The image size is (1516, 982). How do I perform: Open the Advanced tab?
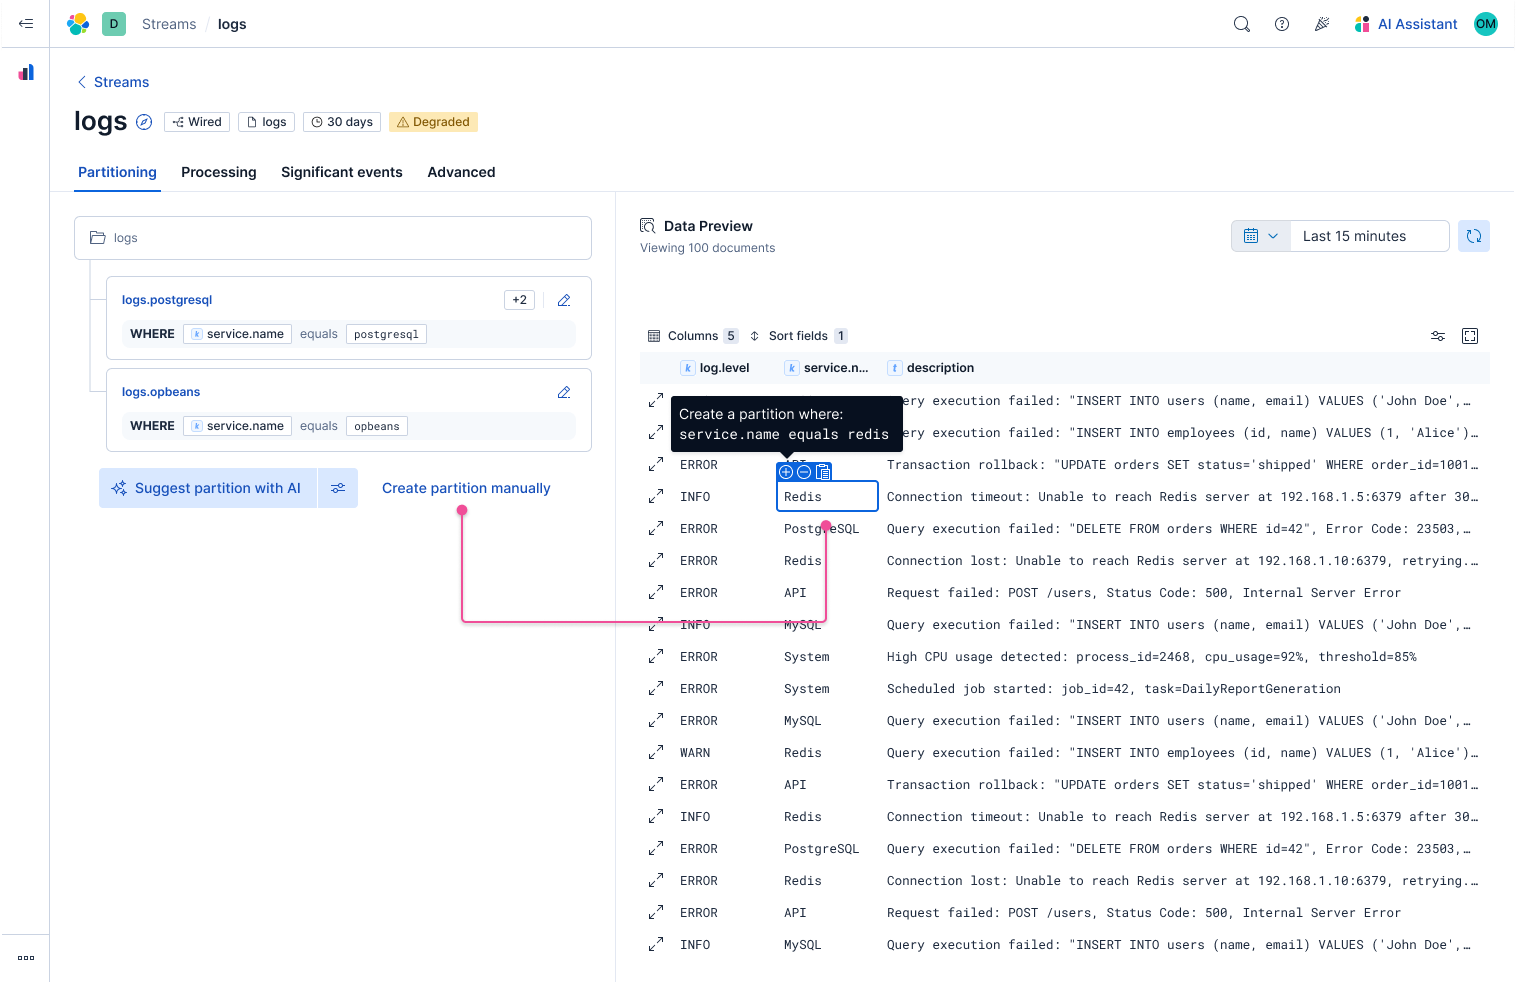[461, 172]
